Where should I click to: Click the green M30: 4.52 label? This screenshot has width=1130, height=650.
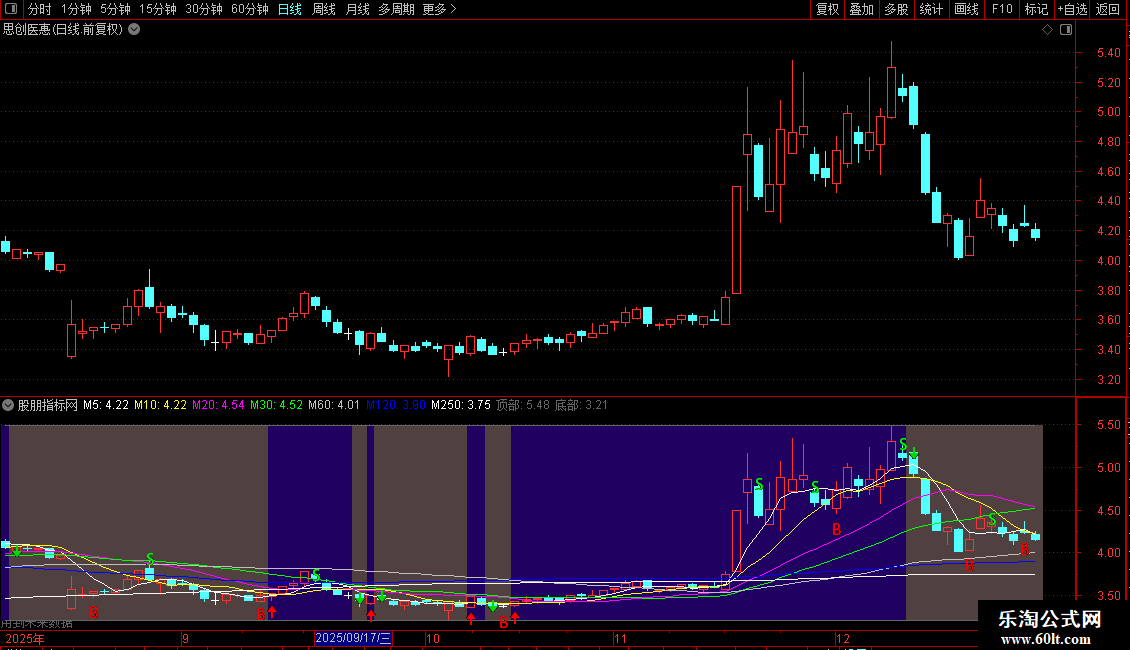pos(276,405)
